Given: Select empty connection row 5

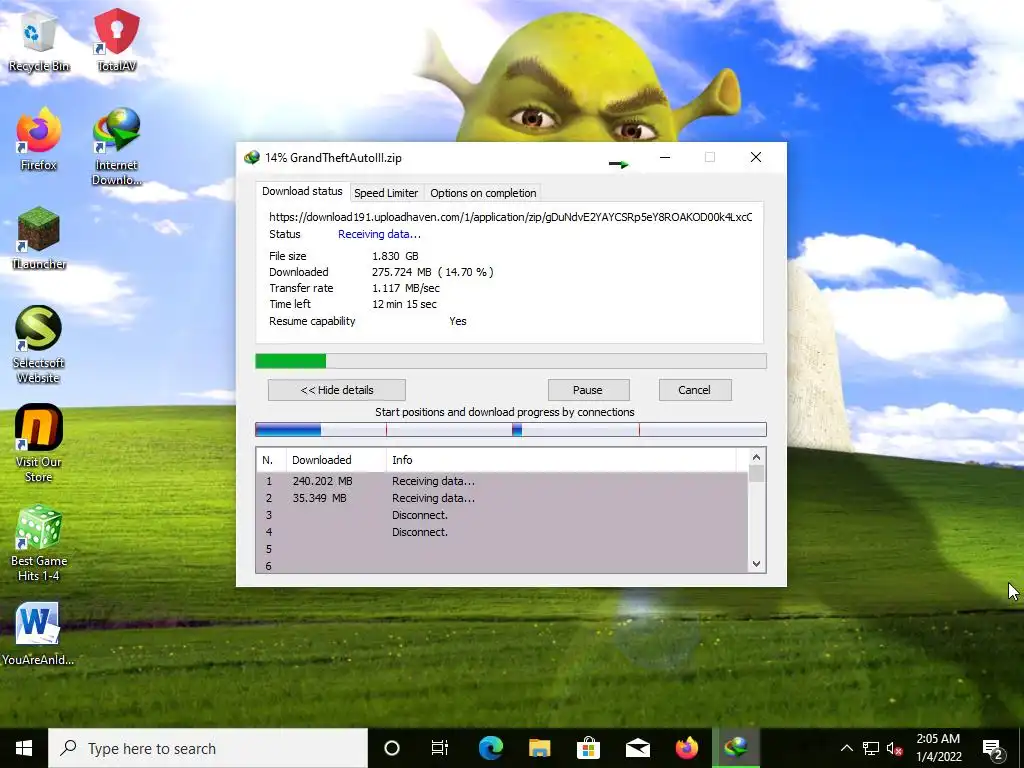Looking at the screenshot, I should tap(502, 549).
